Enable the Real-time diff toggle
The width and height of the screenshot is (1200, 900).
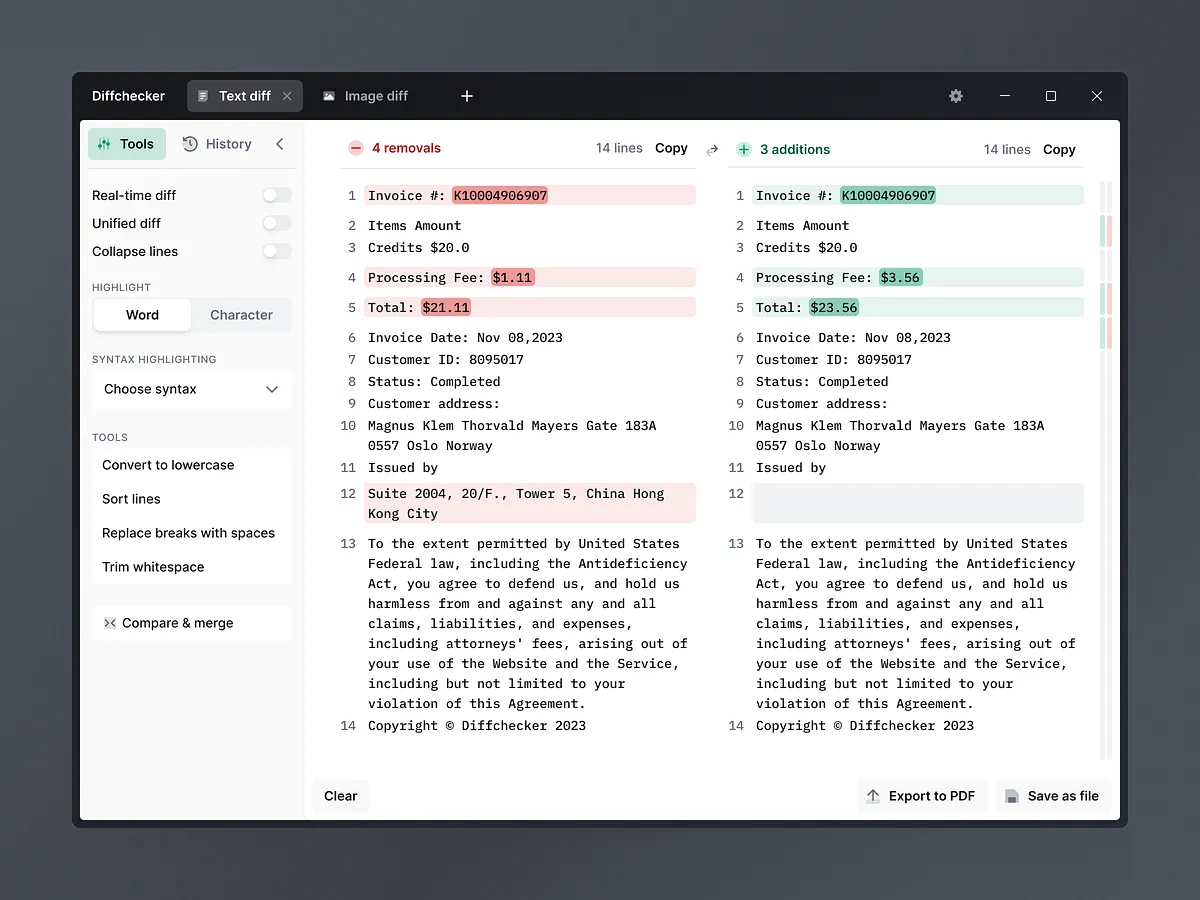point(276,195)
